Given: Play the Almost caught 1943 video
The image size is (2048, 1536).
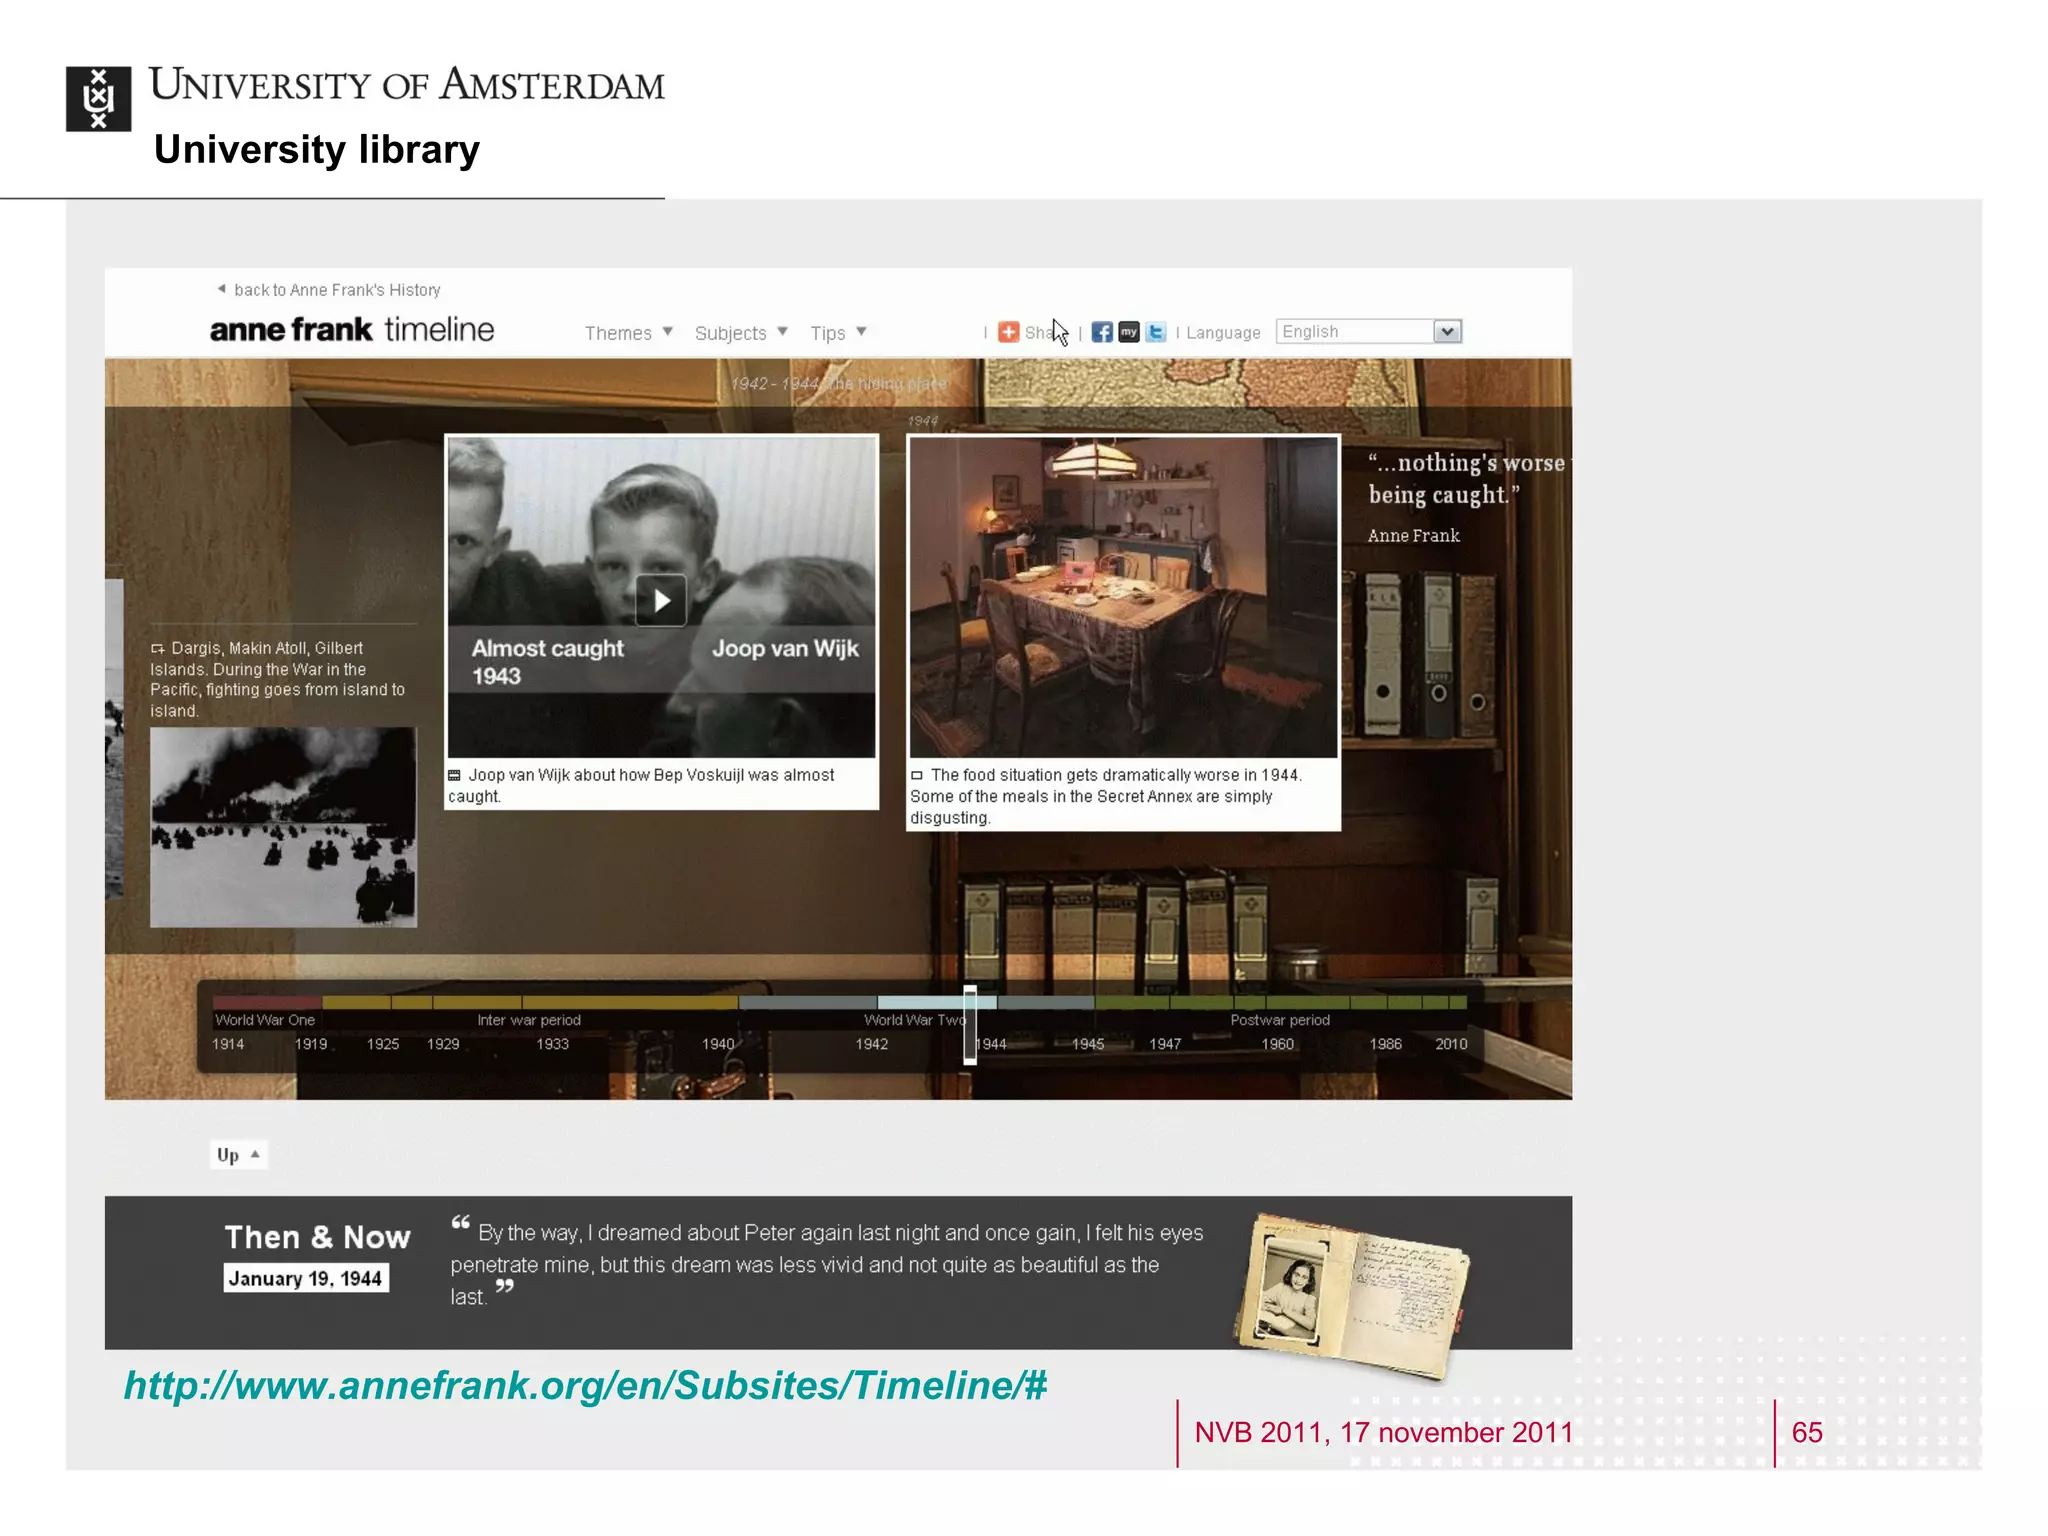Looking at the screenshot, I should click(661, 600).
